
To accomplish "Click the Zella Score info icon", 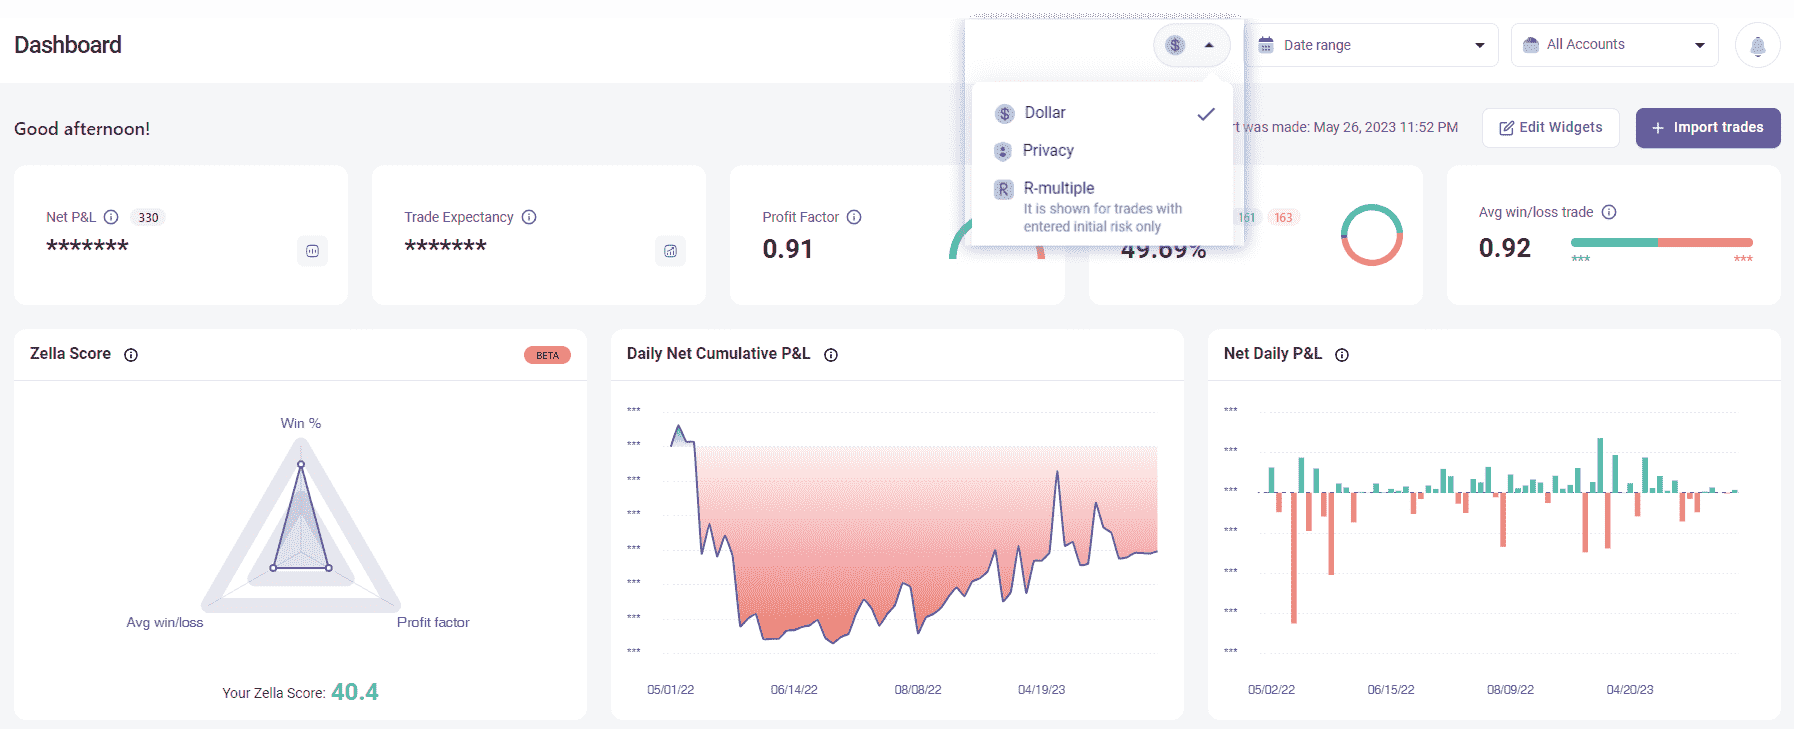I will 131,355.
